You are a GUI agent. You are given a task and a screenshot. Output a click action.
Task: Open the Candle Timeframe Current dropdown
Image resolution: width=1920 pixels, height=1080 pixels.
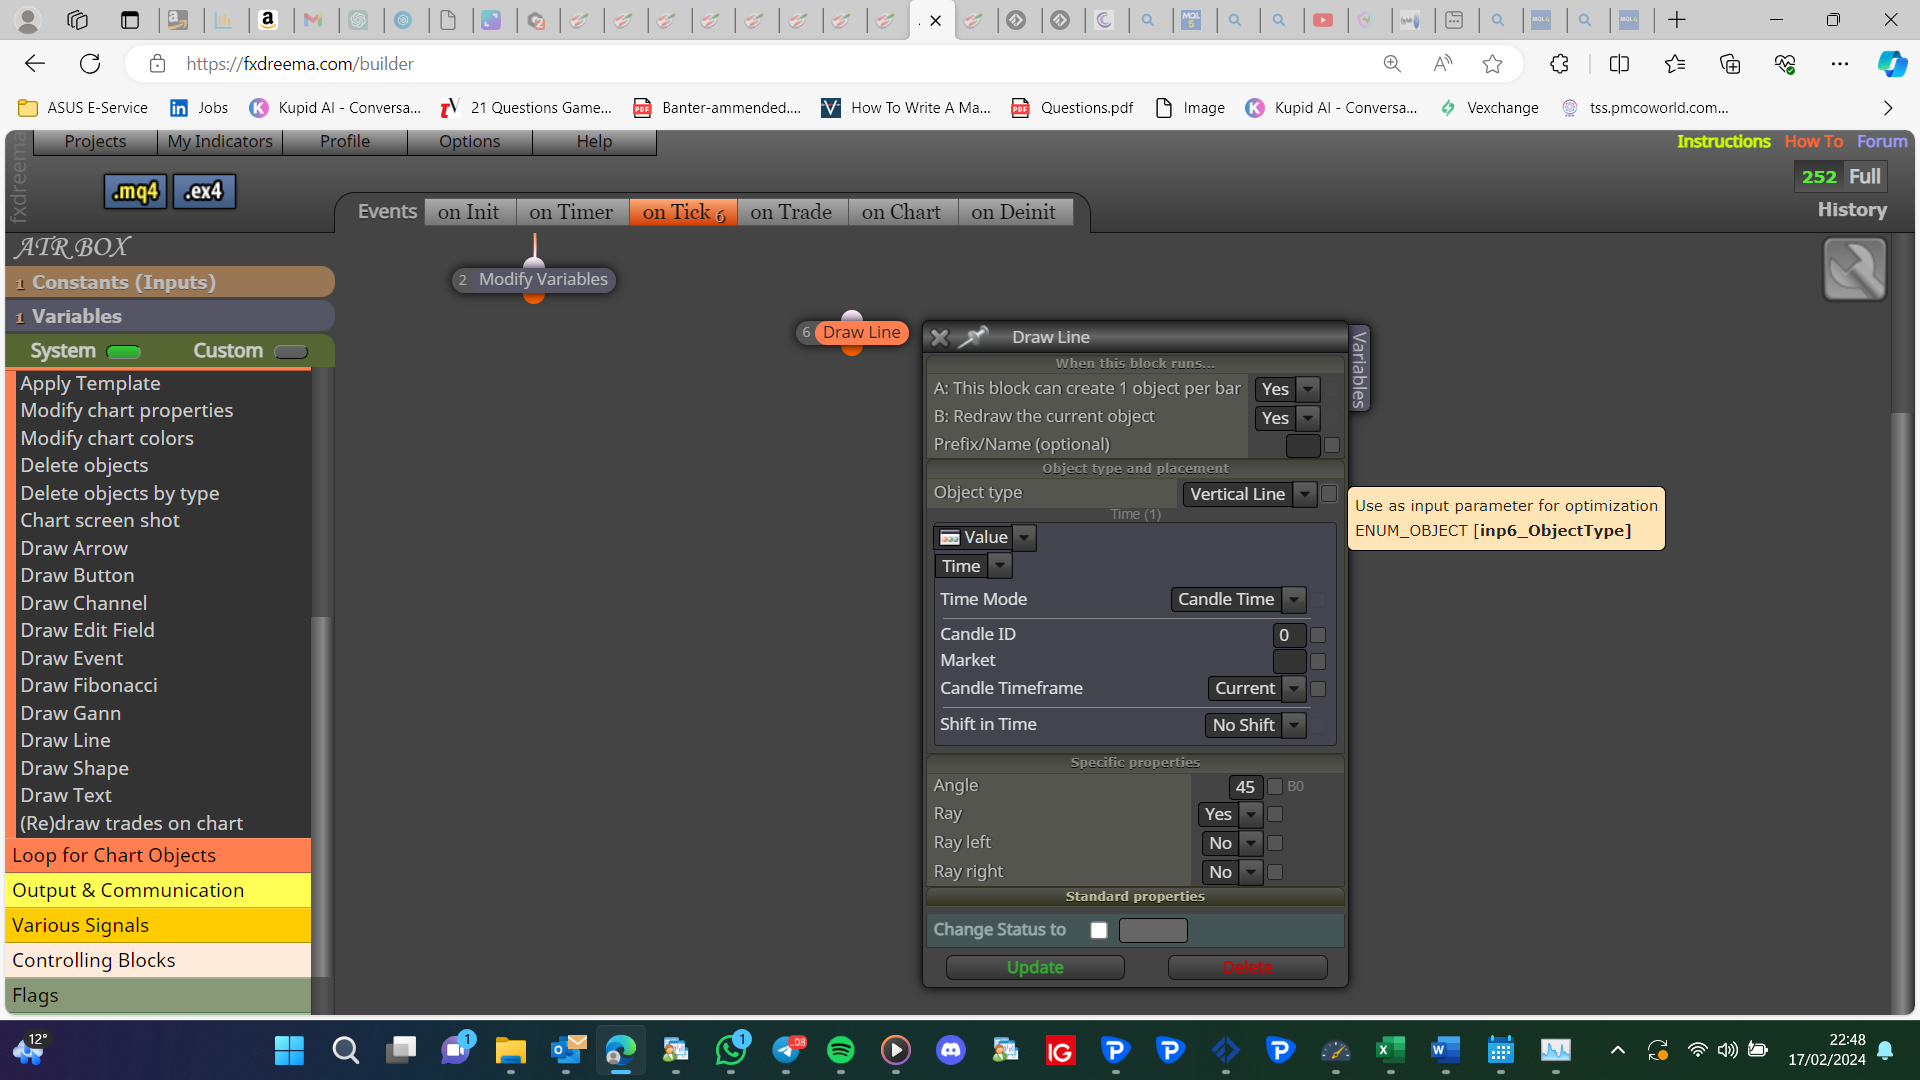(x=1257, y=688)
